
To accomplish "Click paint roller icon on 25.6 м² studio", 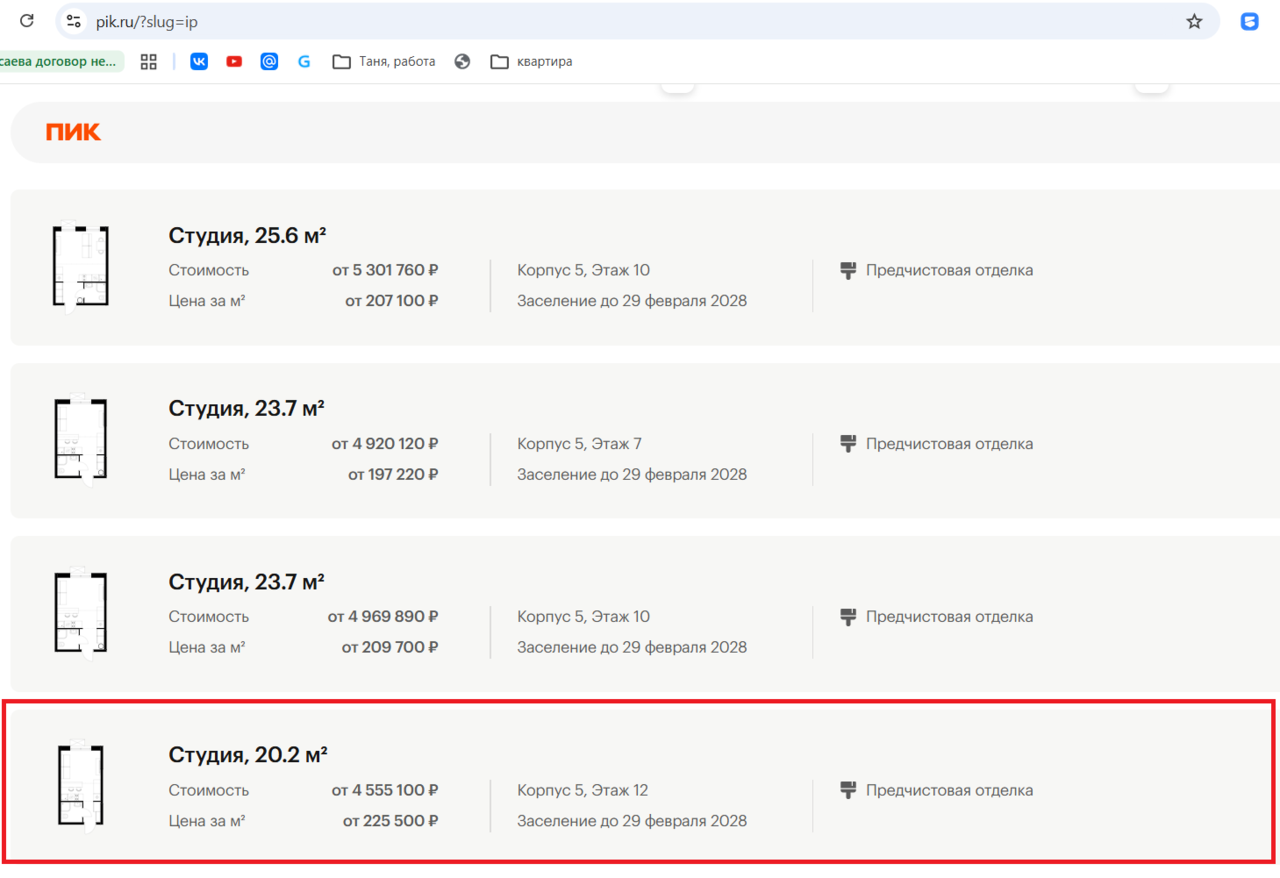I will pos(848,270).
